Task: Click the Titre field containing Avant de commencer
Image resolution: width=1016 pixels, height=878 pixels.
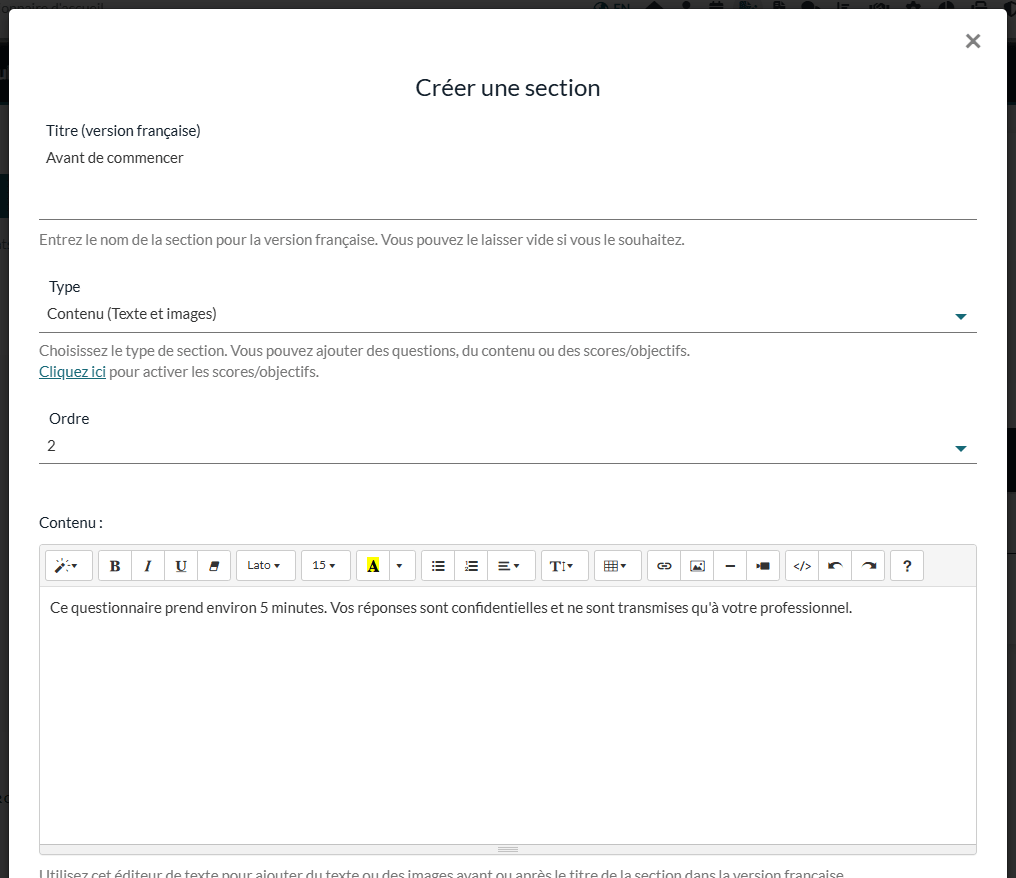Action: [x=507, y=183]
